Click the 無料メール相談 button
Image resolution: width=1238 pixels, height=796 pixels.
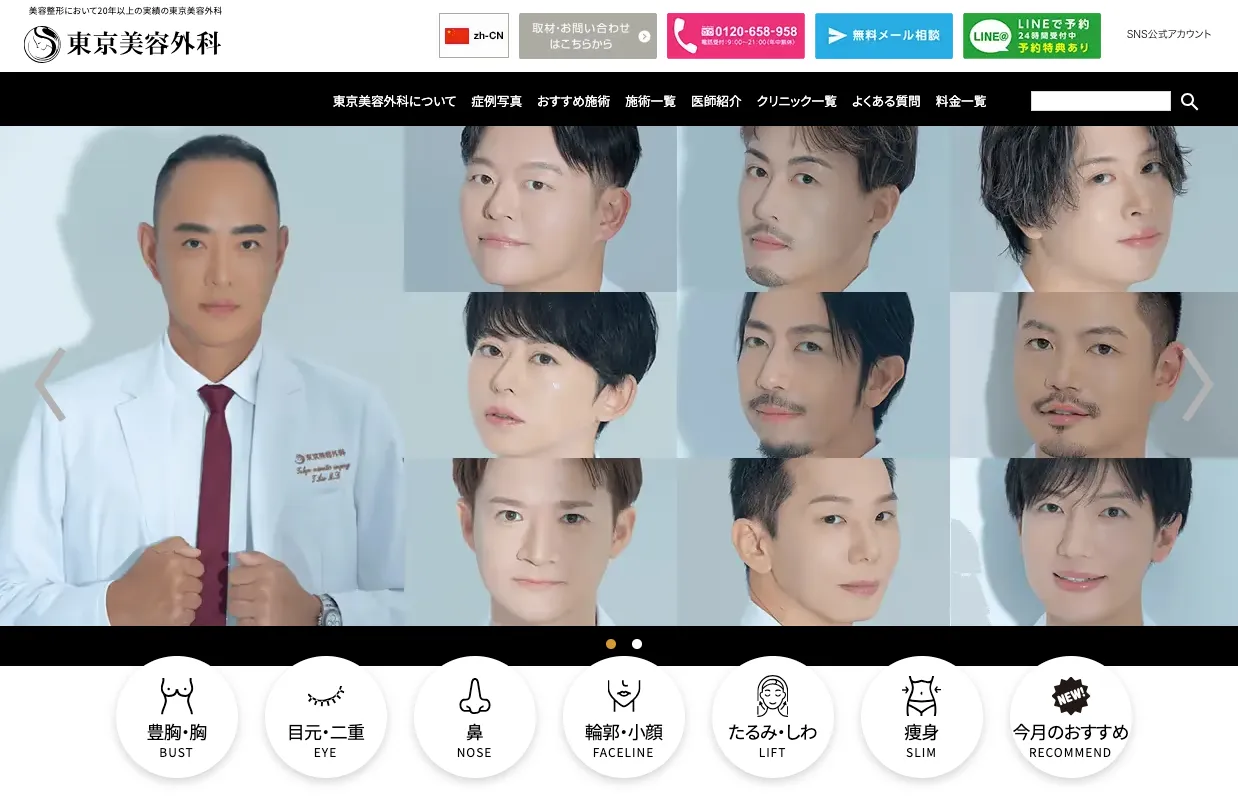pos(883,36)
